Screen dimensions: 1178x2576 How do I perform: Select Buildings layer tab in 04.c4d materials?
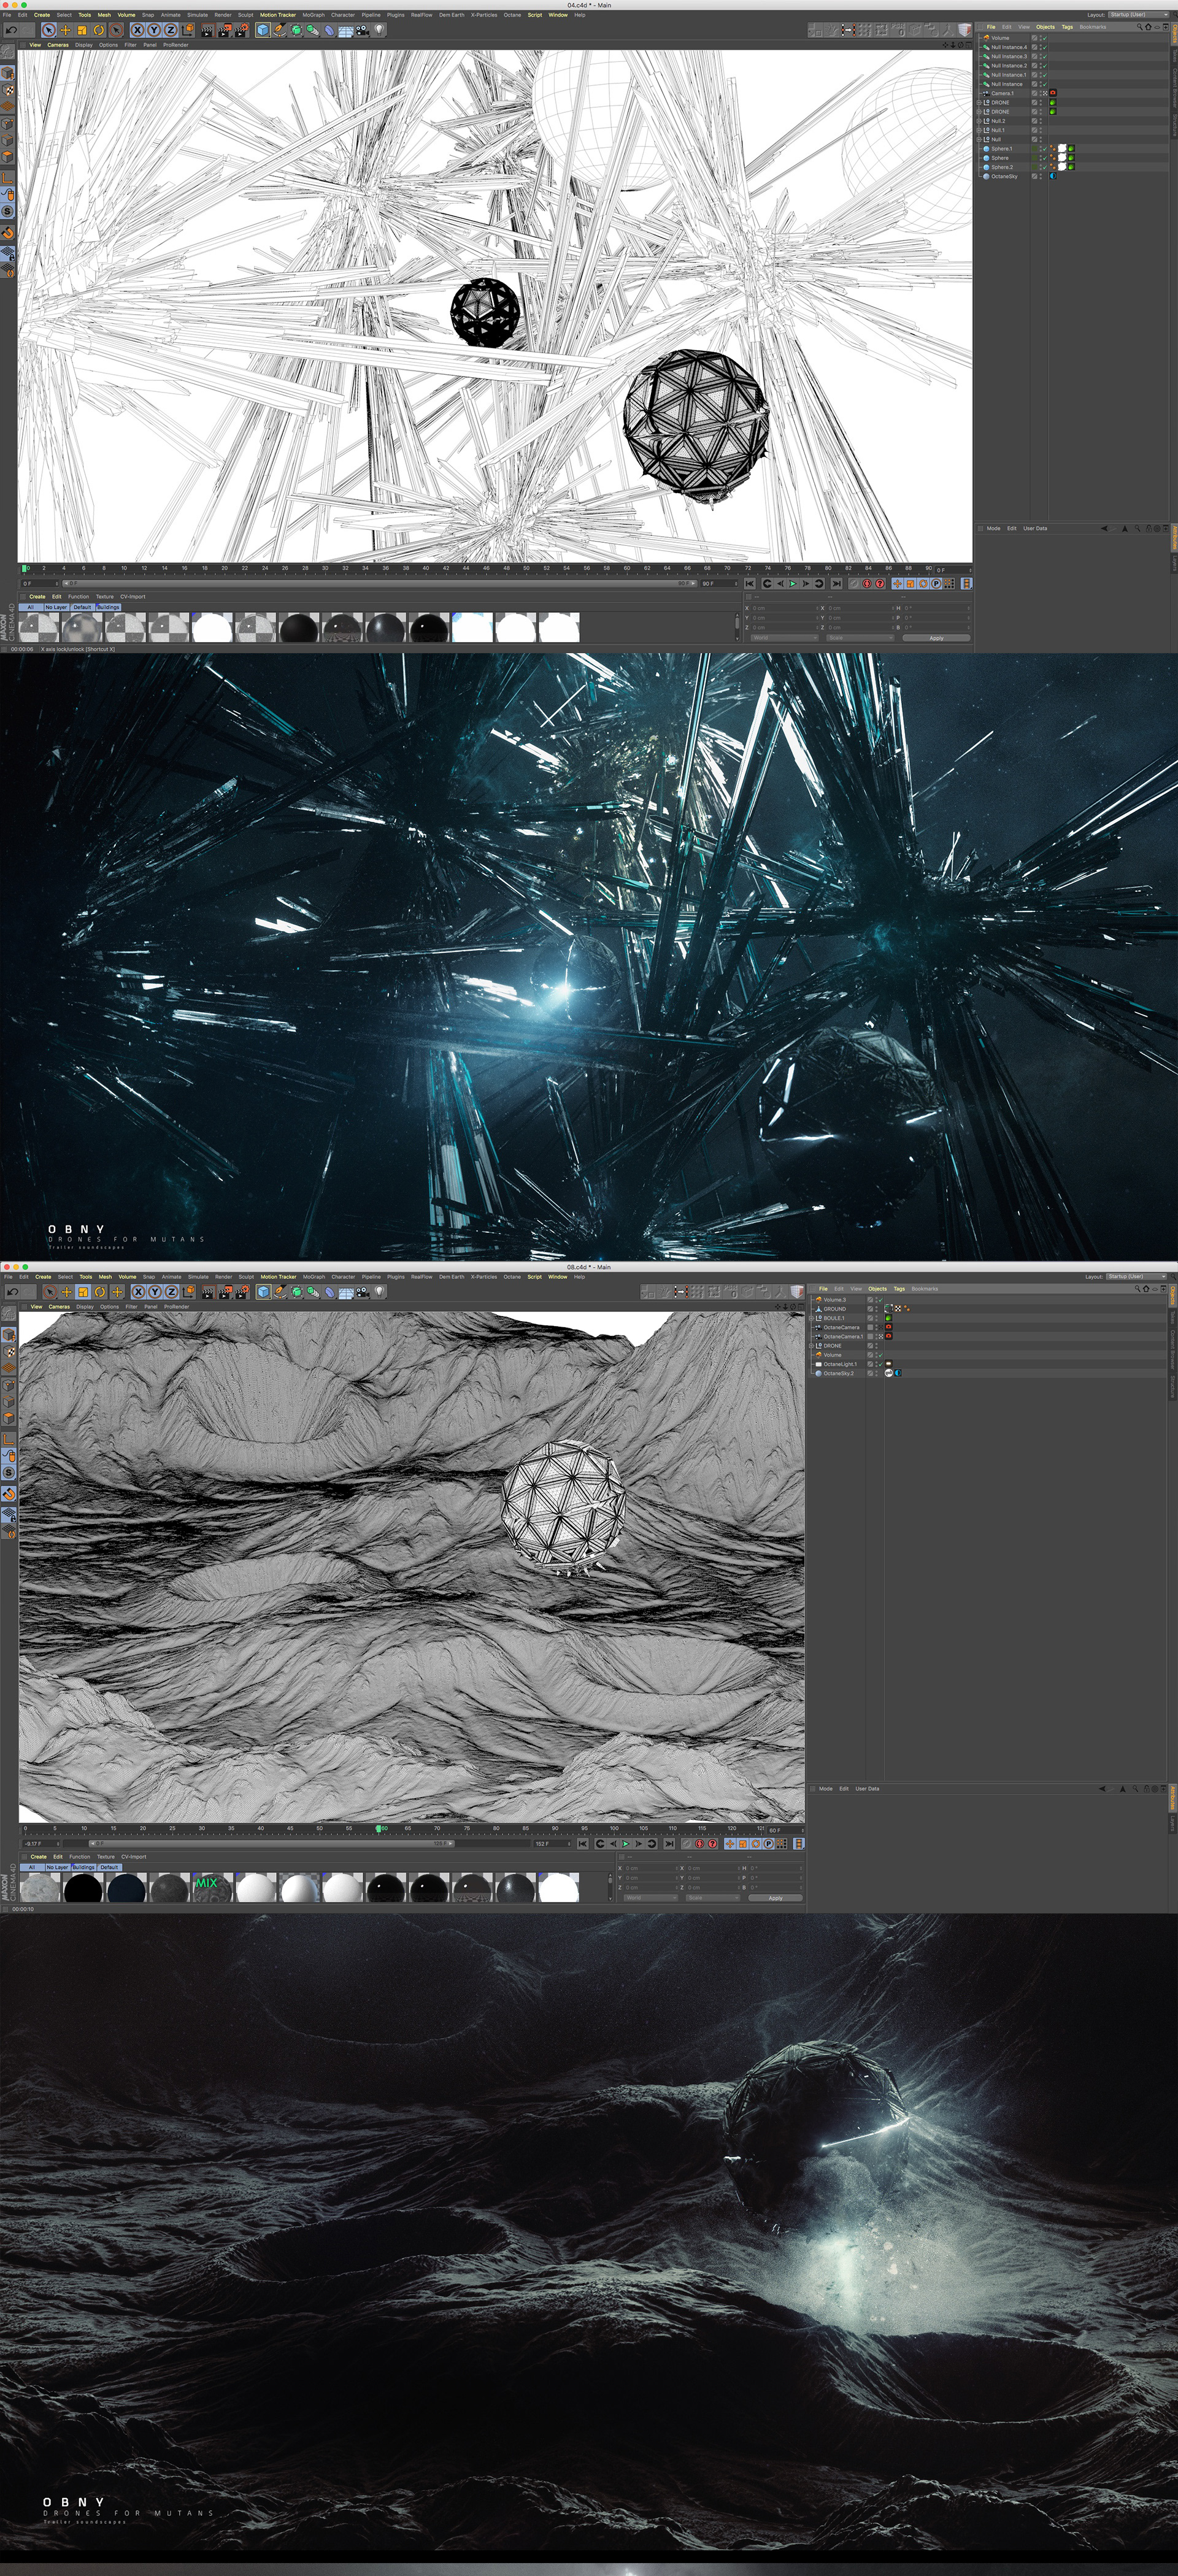[x=108, y=607]
